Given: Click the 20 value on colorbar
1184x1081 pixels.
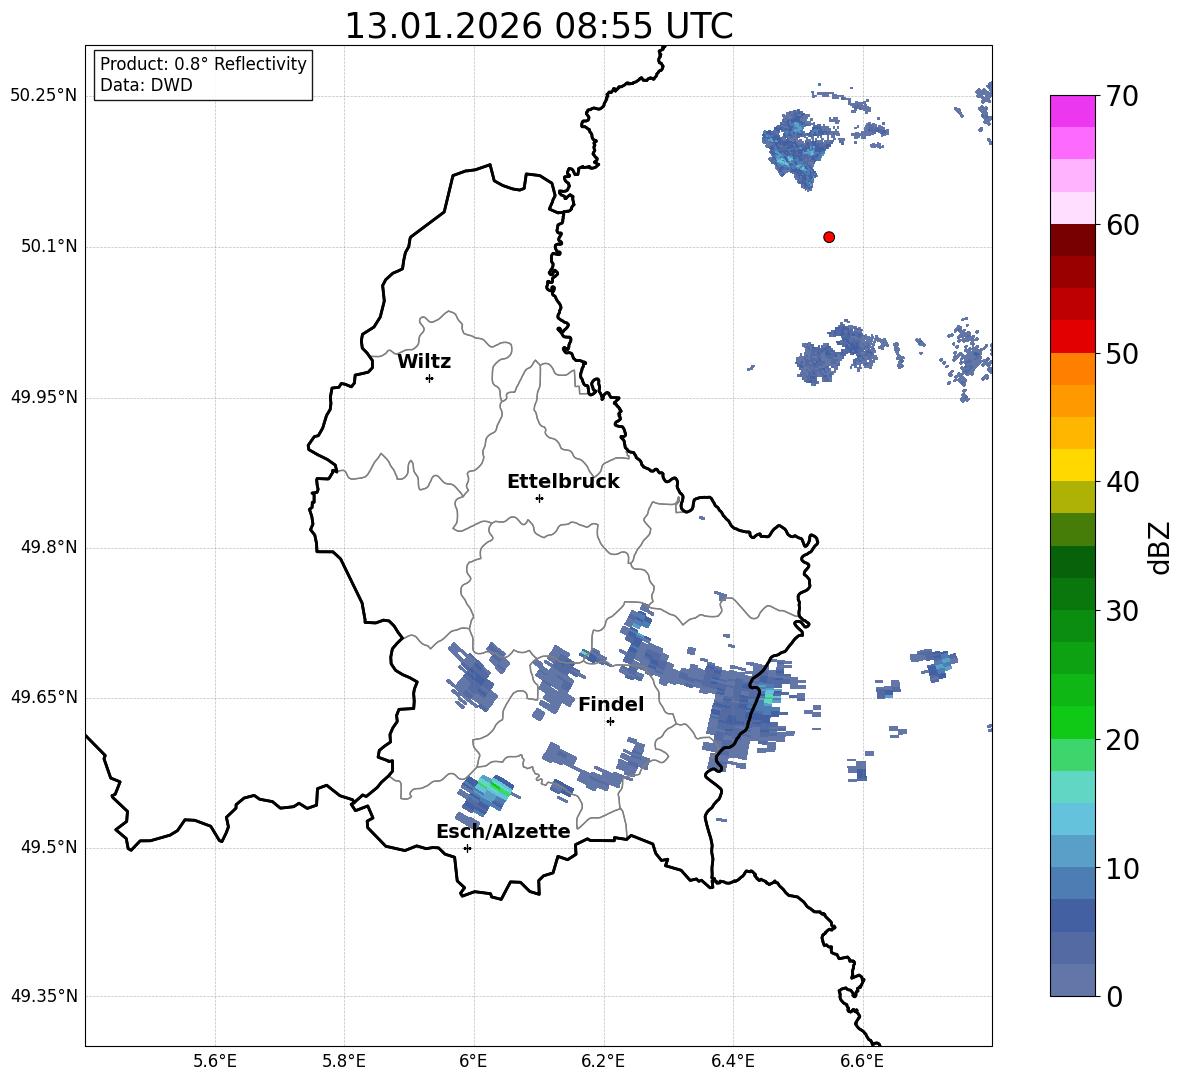Looking at the screenshot, I should pyautogui.click(x=1122, y=740).
